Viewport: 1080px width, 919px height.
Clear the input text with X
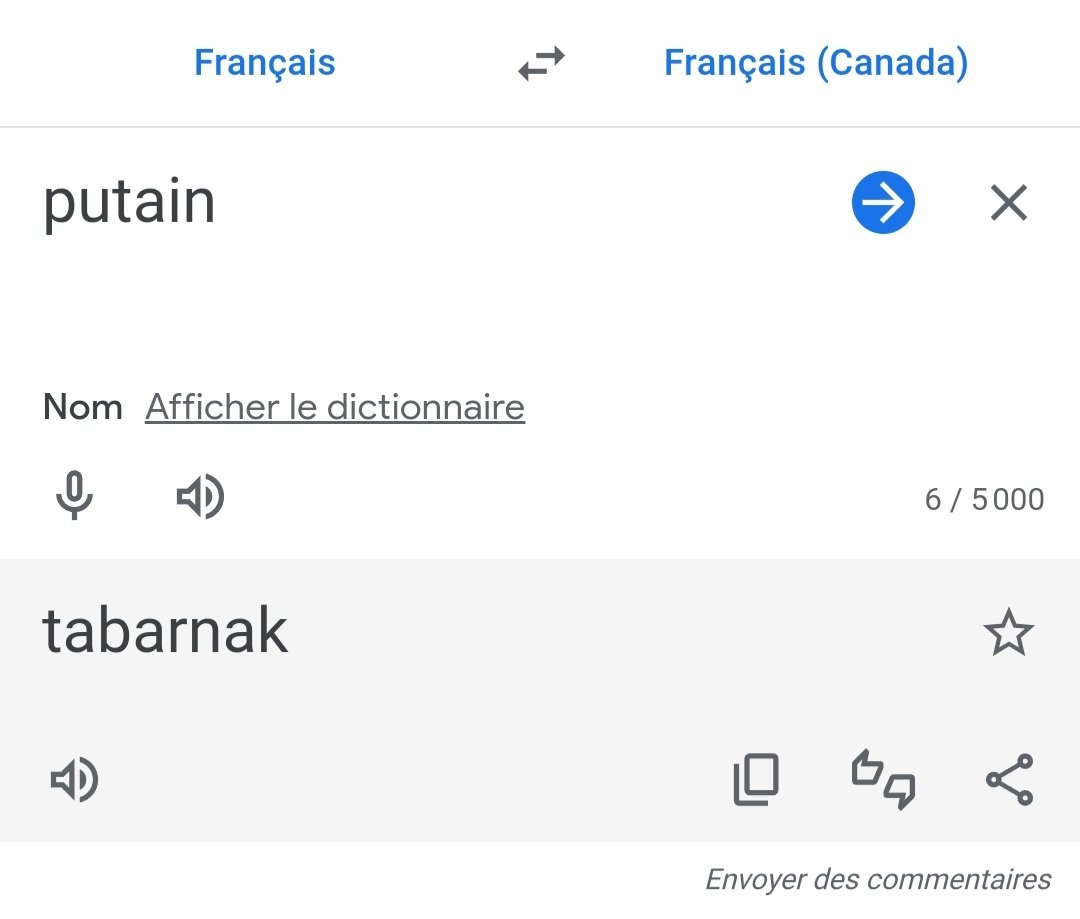pyautogui.click(x=1008, y=203)
